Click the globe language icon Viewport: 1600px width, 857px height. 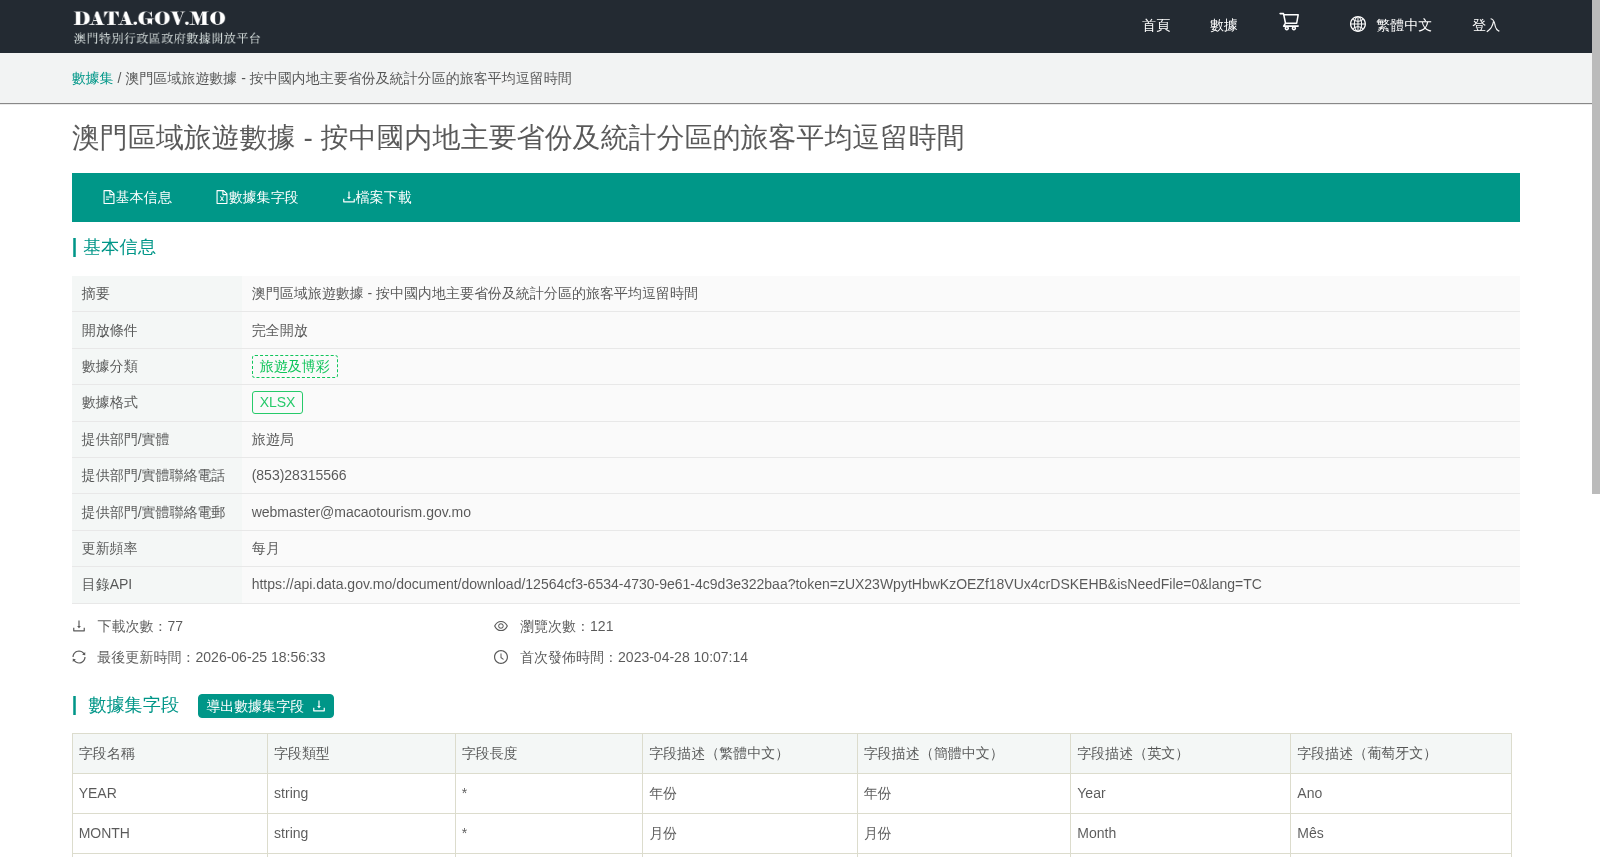[1357, 24]
